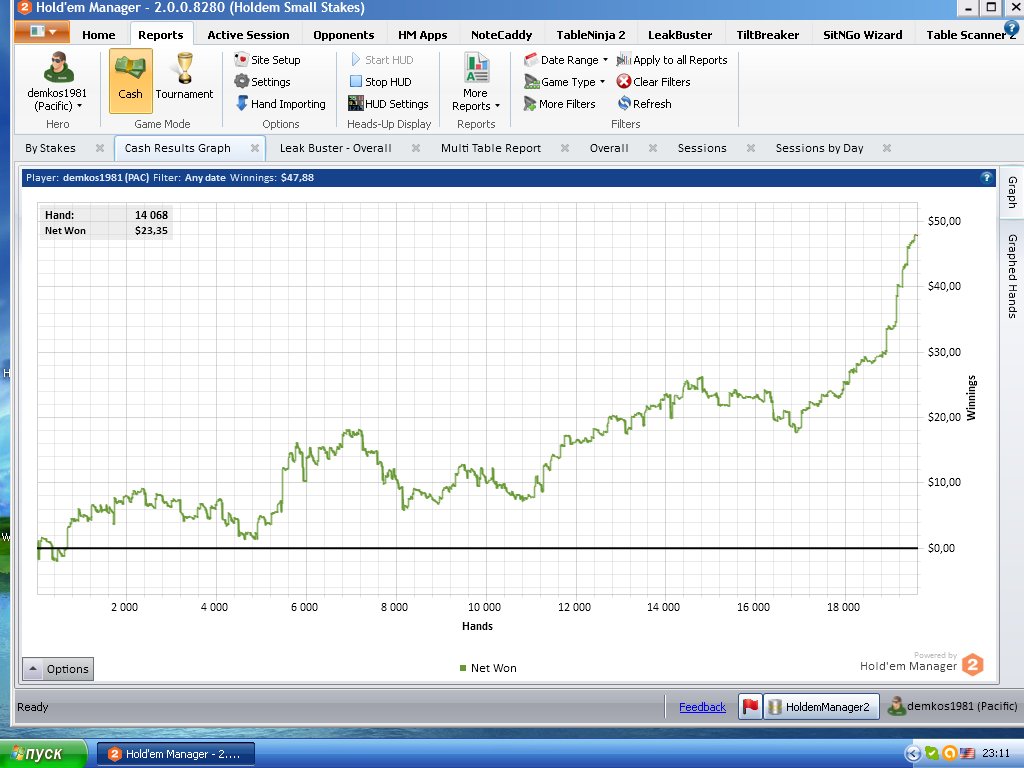Open Sessions report tab
This screenshot has height=768, width=1024.
702,148
